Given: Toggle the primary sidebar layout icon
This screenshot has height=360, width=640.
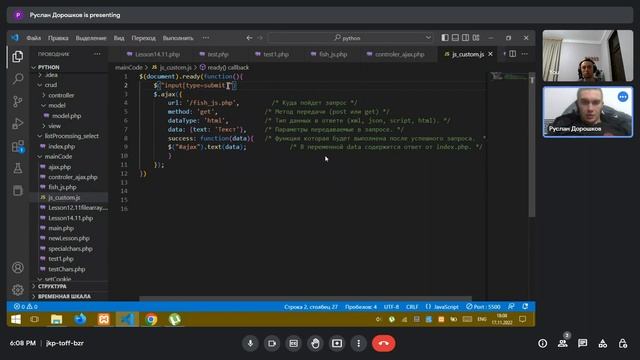Looking at the screenshot, I should point(445,38).
